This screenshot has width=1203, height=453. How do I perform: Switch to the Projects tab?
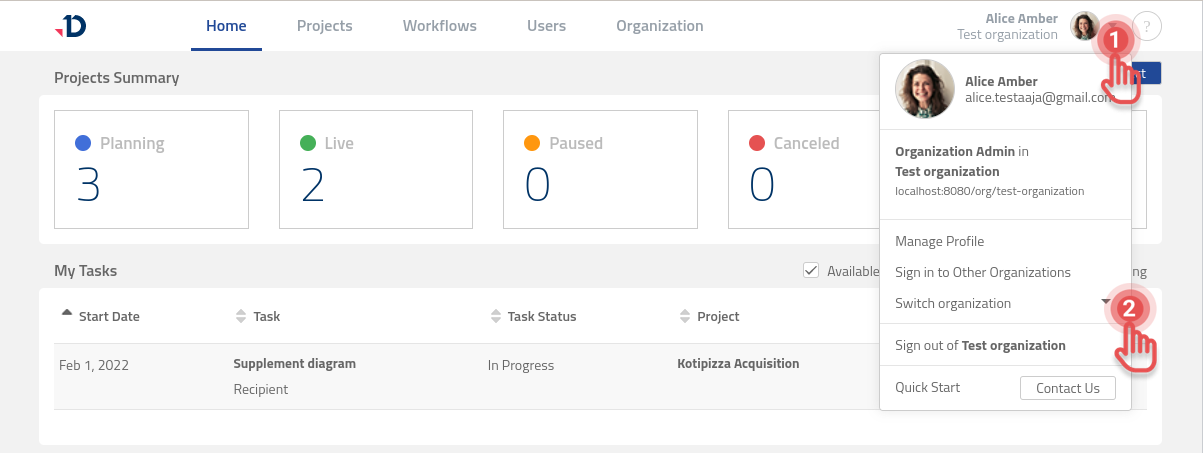click(x=324, y=26)
